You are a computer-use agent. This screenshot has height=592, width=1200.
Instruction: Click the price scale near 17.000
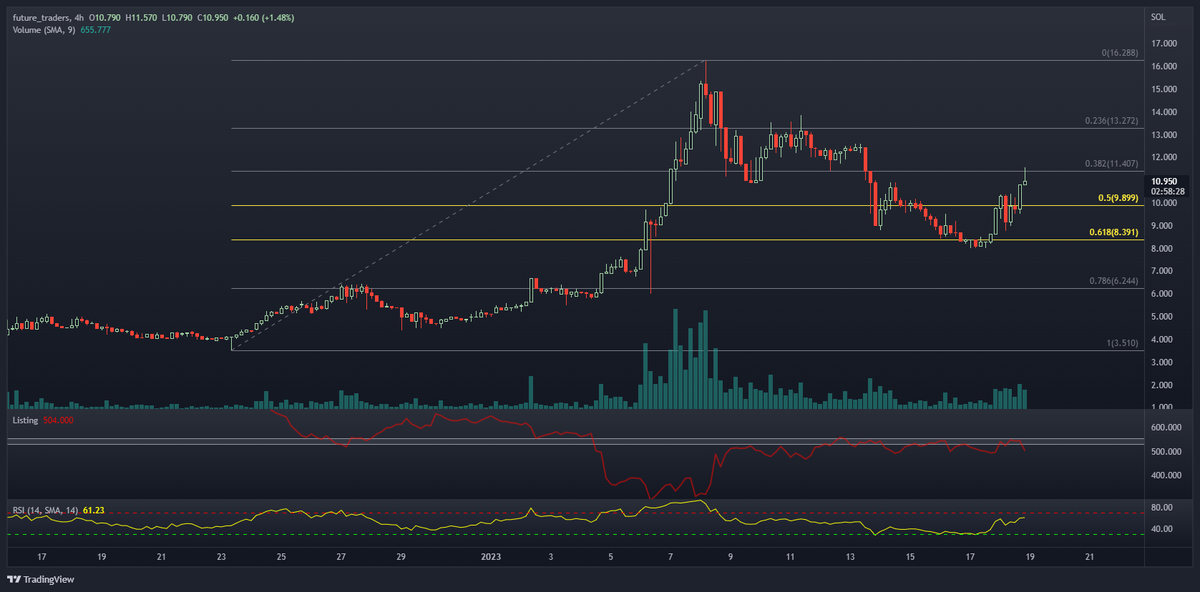1164,44
